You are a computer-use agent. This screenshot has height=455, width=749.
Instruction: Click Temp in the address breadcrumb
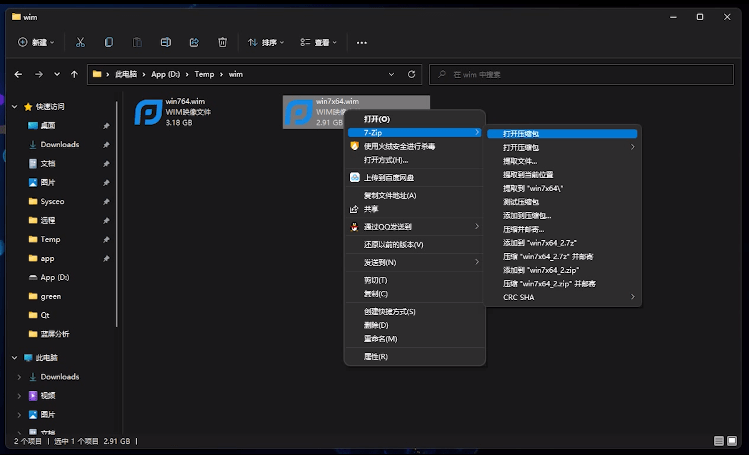(x=204, y=74)
